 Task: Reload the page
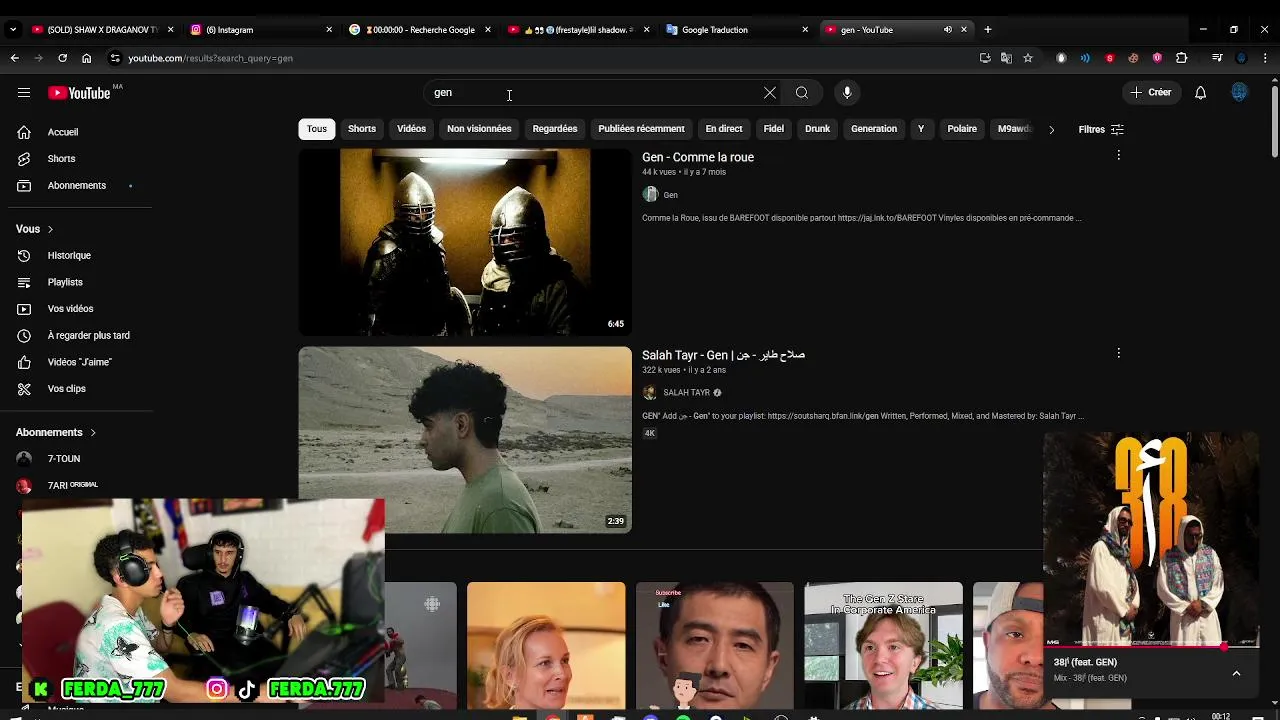click(x=62, y=58)
